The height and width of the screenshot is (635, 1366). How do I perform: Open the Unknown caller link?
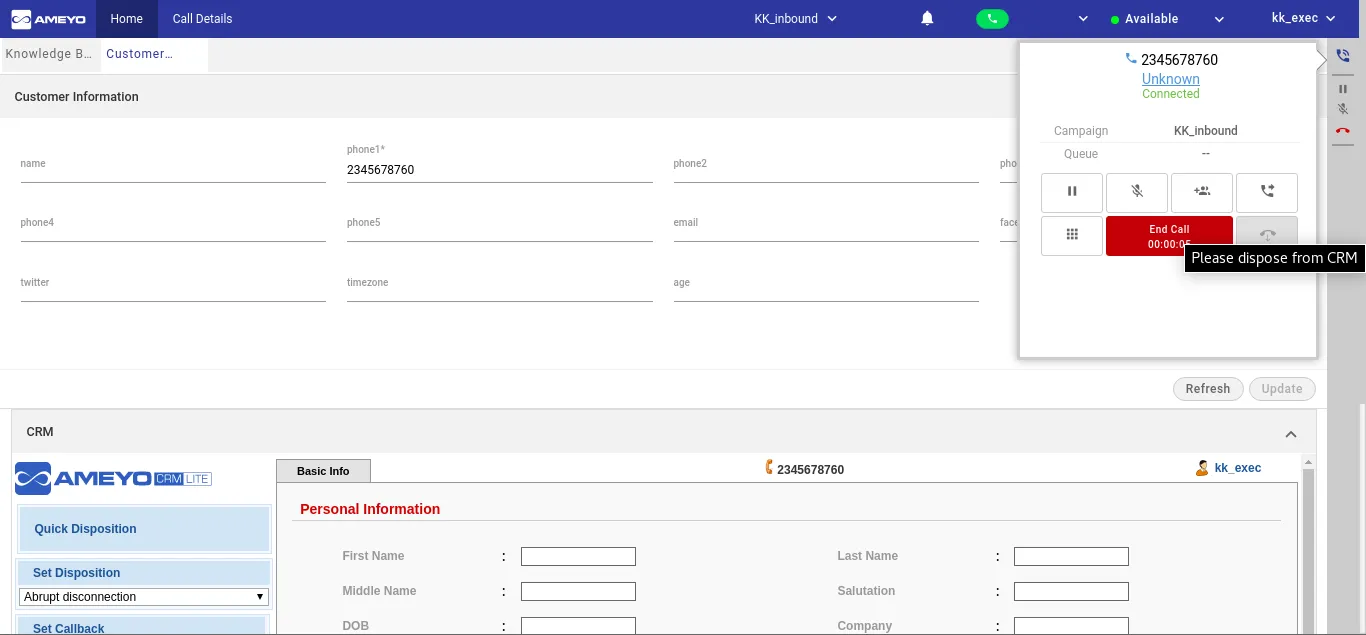[x=1171, y=79]
